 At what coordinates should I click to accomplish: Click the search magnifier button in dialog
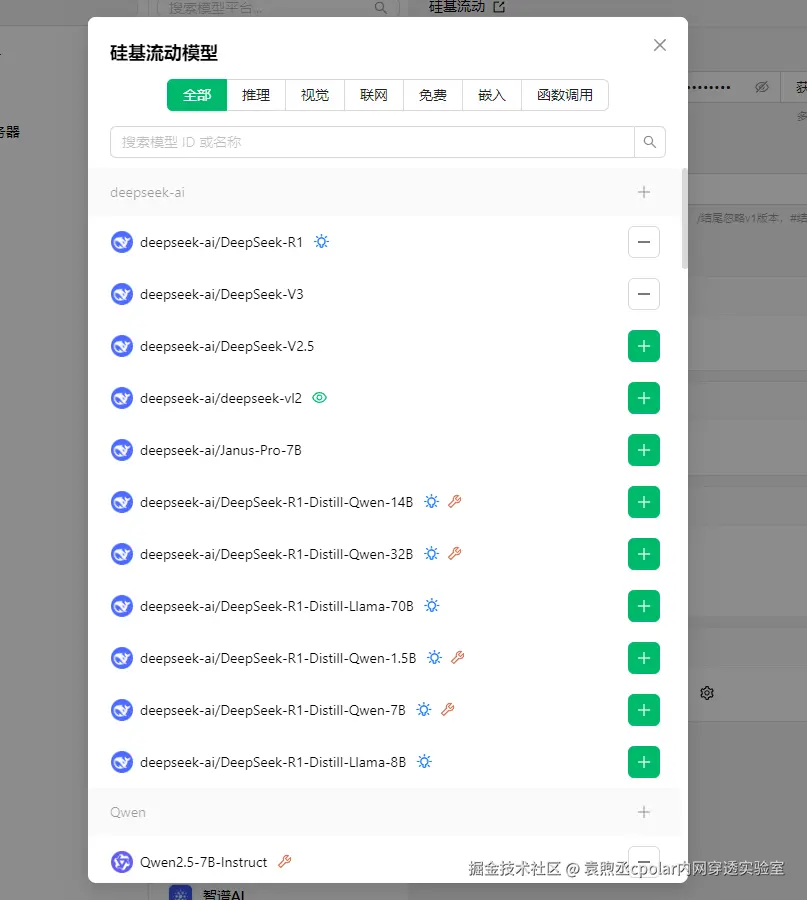(x=650, y=142)
